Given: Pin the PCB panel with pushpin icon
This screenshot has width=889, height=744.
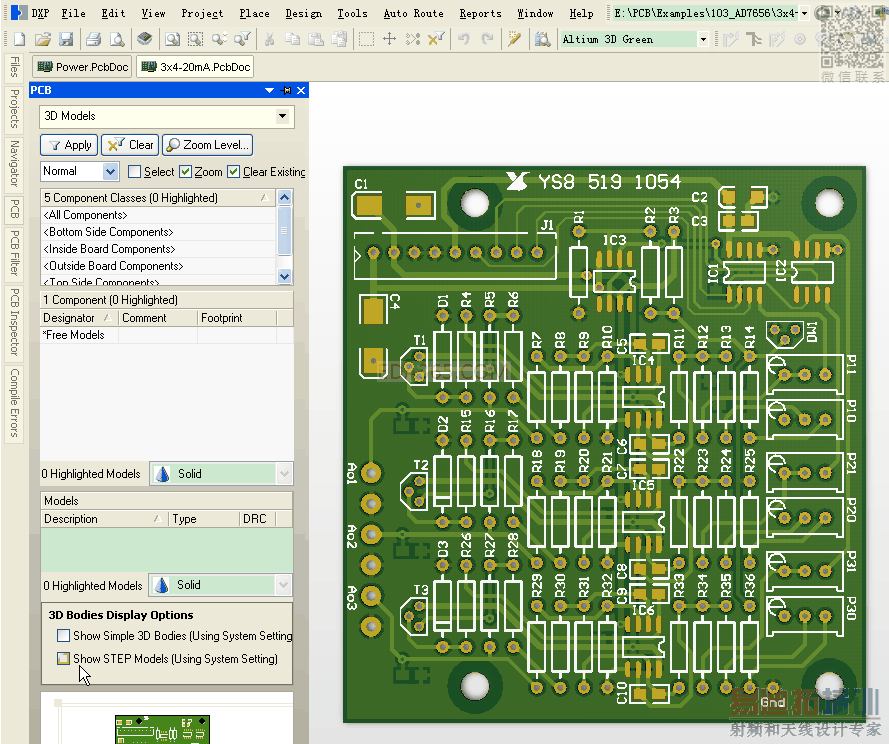Looking at the screenshot, I should click(x=286, y=90).
